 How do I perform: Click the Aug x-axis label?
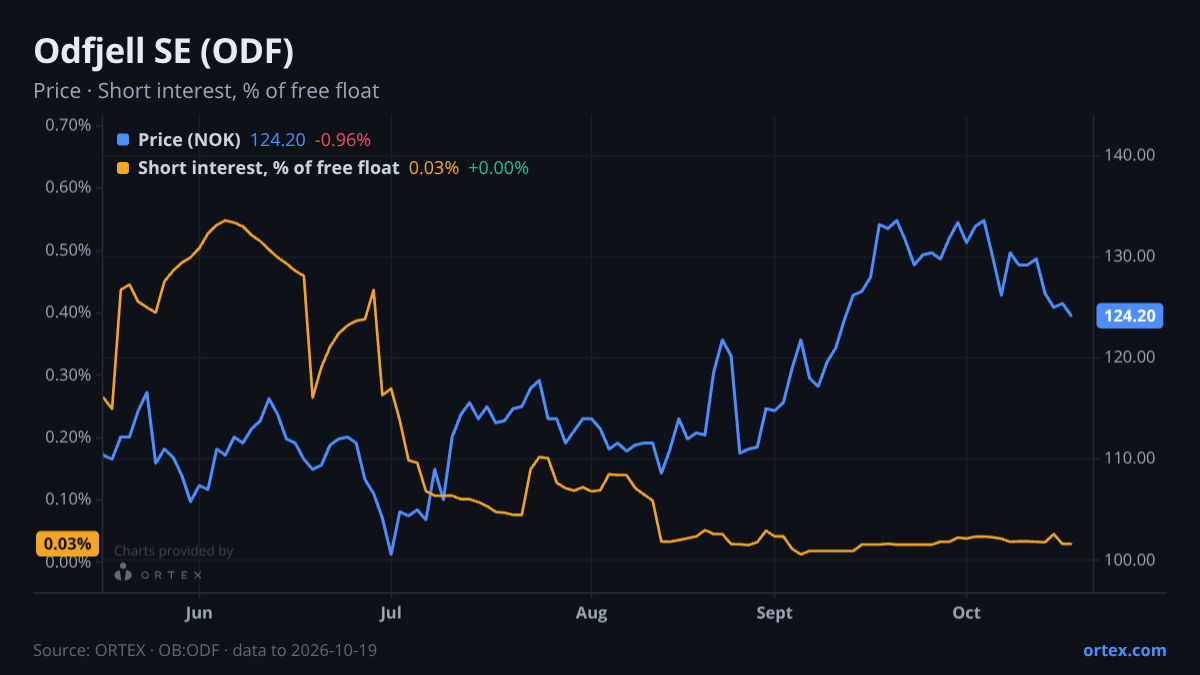(x=591, y=612)
